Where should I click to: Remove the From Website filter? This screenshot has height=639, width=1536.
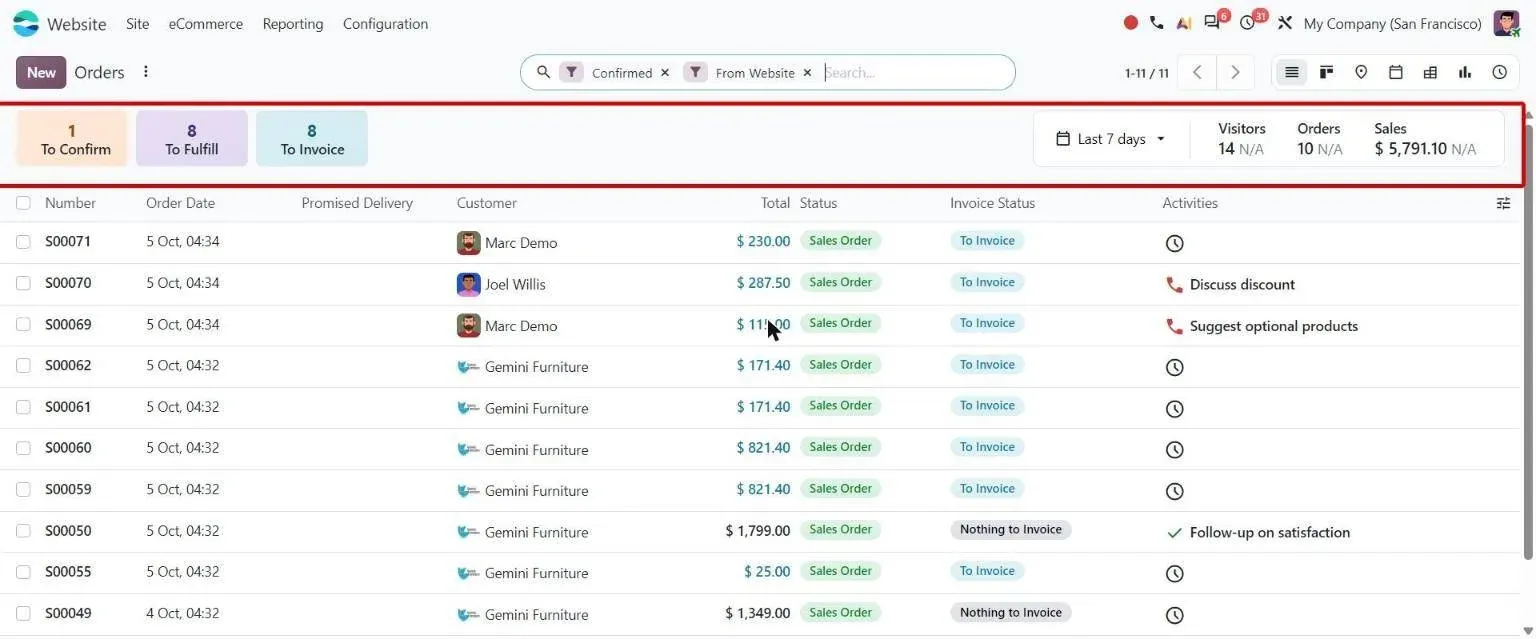(807, 73)
